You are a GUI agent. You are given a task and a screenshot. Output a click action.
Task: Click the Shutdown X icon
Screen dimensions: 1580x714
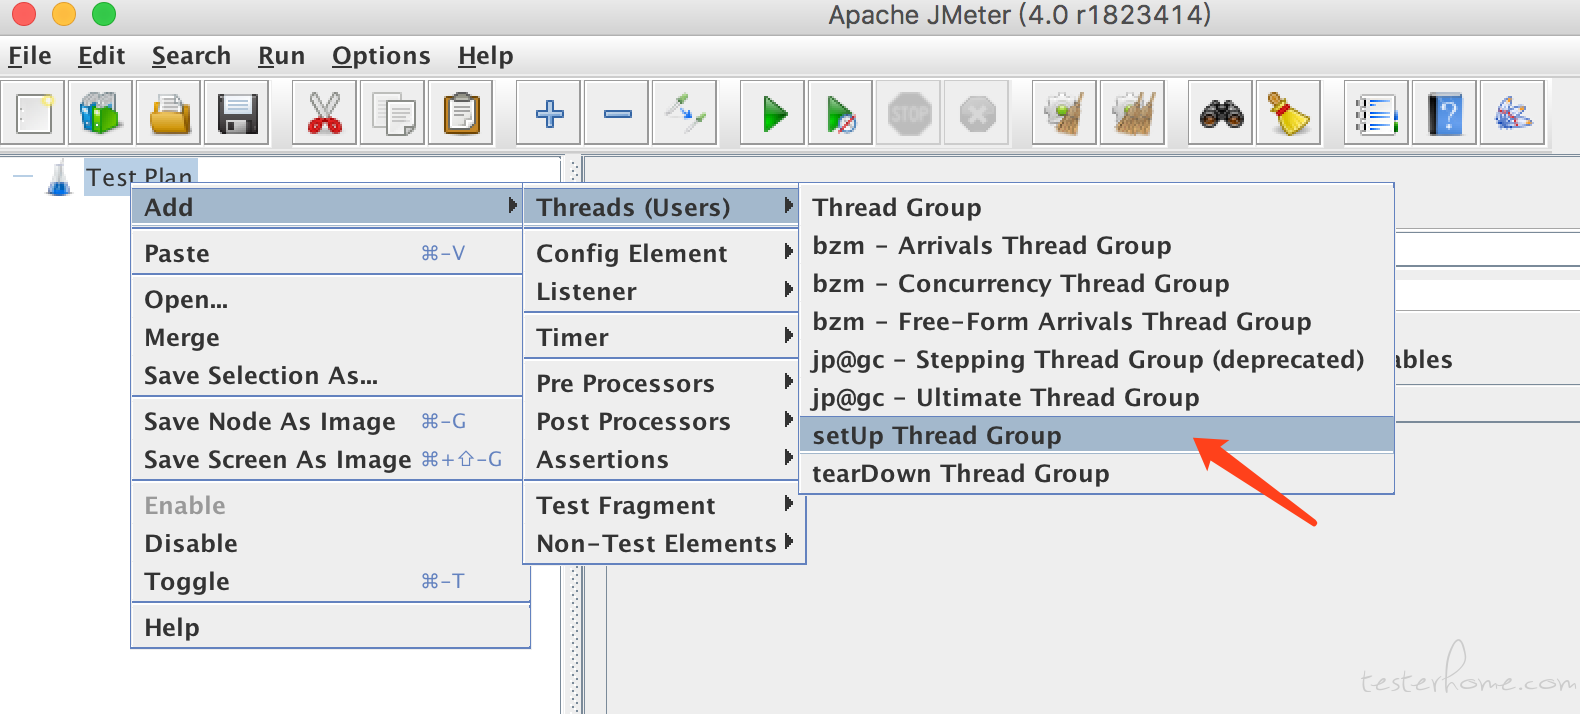[x=977, y=113]
